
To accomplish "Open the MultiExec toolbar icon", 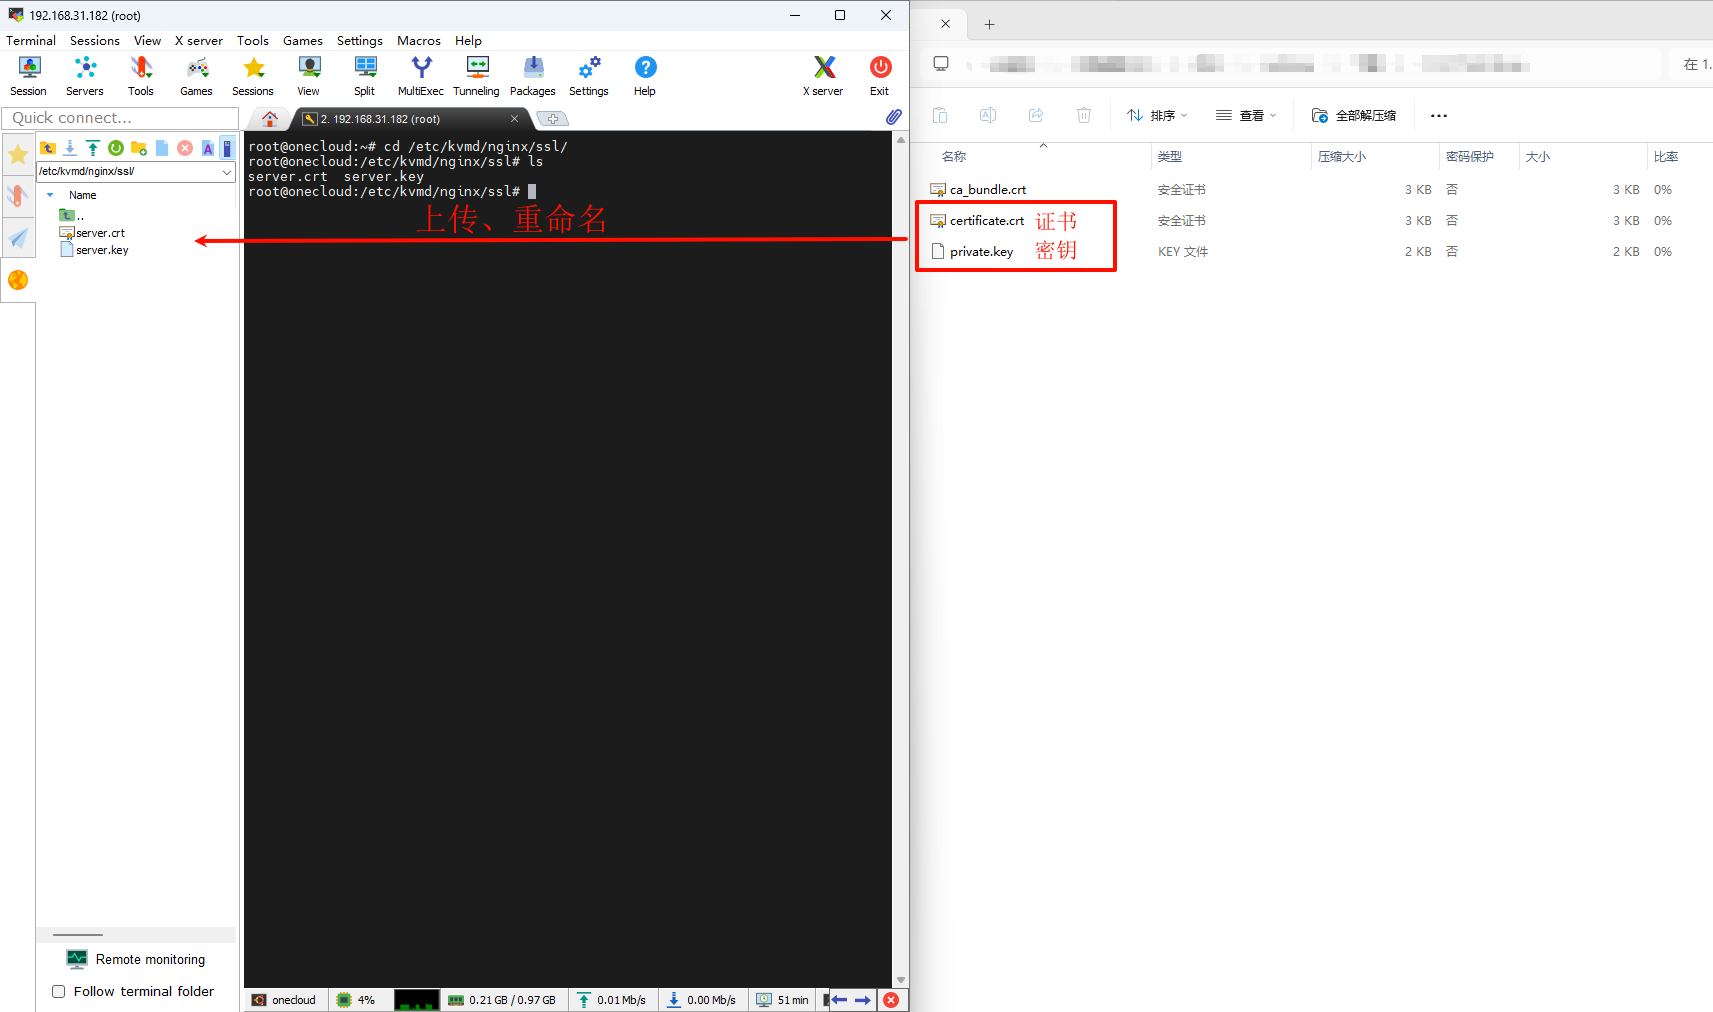I will 421,76.
